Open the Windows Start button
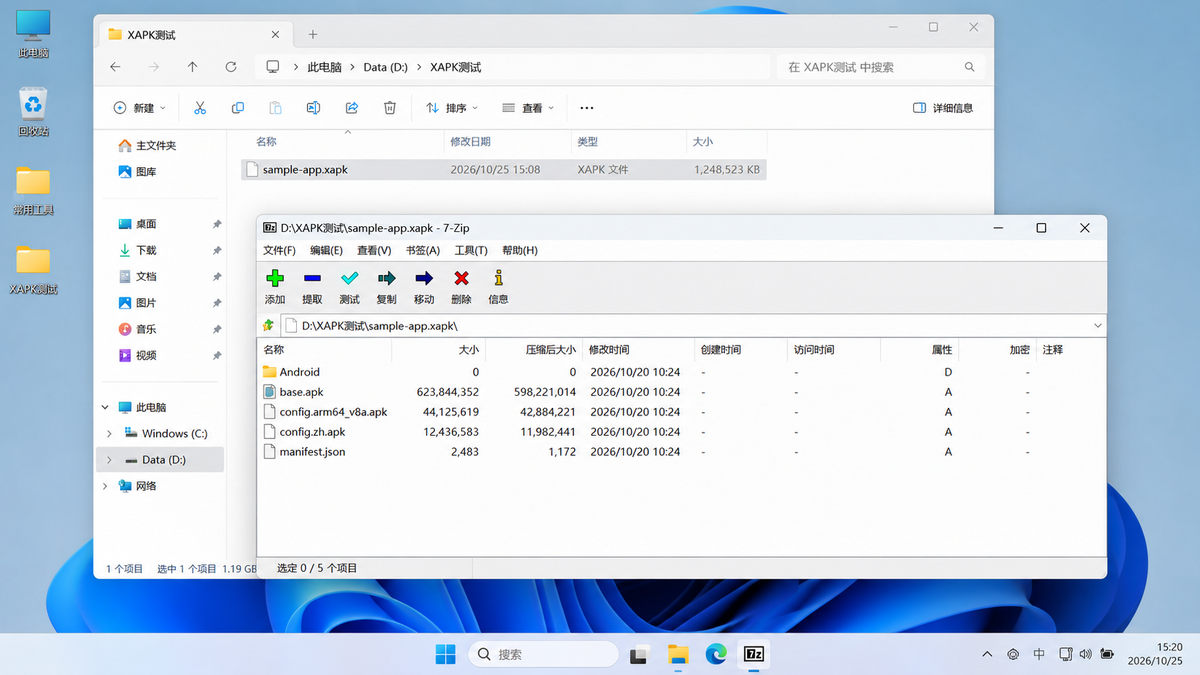 click(445, 654)
